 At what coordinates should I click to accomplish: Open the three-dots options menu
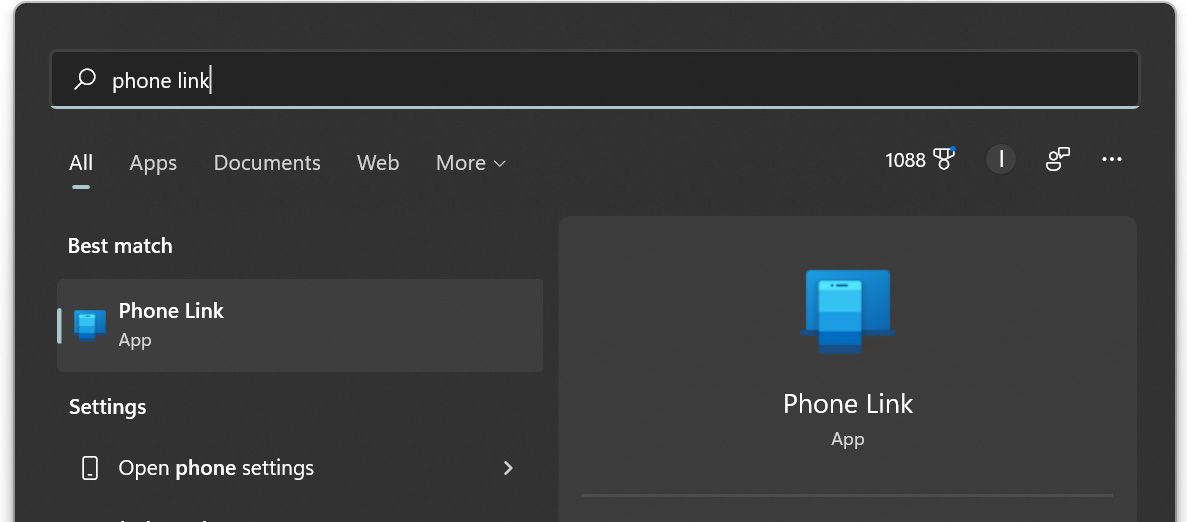(1111, 160)
